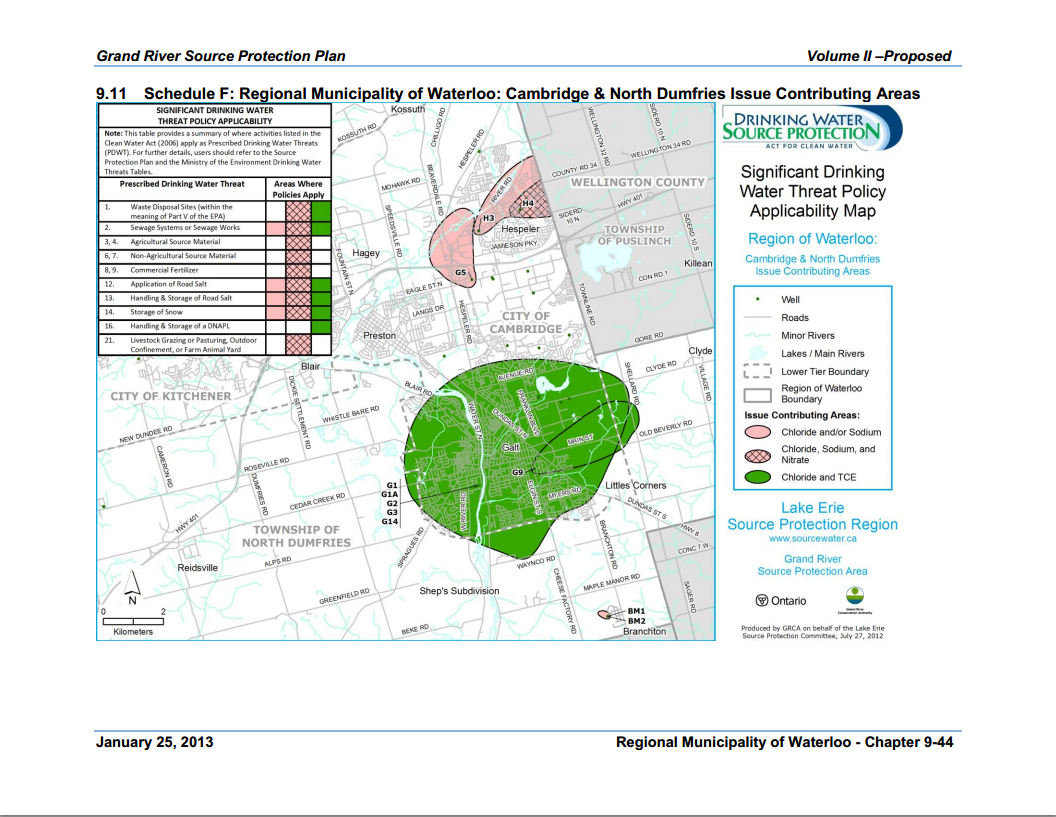Select the Roads line symbol in the legend
The width and height of the screenshot is (1056, 817).
pos(758,317)
